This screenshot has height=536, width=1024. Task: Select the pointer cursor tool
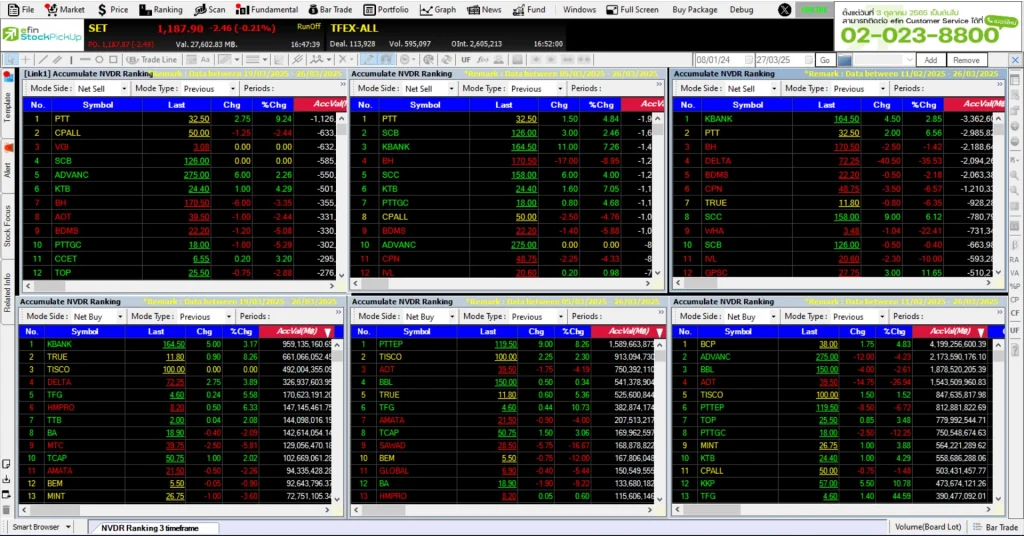11,59
